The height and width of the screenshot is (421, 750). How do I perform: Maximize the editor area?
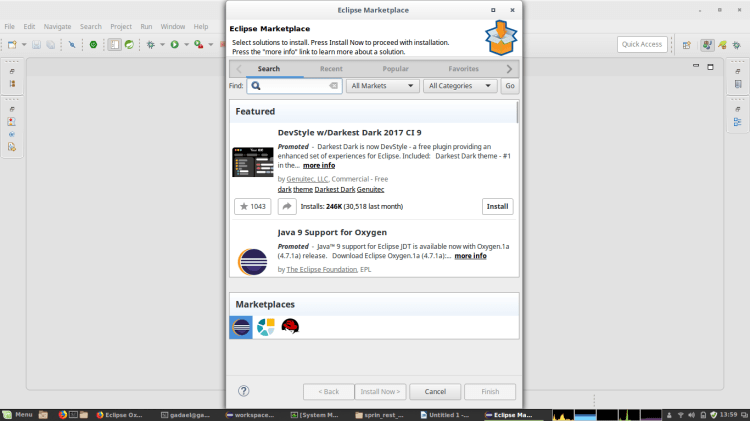click(710, 67)
